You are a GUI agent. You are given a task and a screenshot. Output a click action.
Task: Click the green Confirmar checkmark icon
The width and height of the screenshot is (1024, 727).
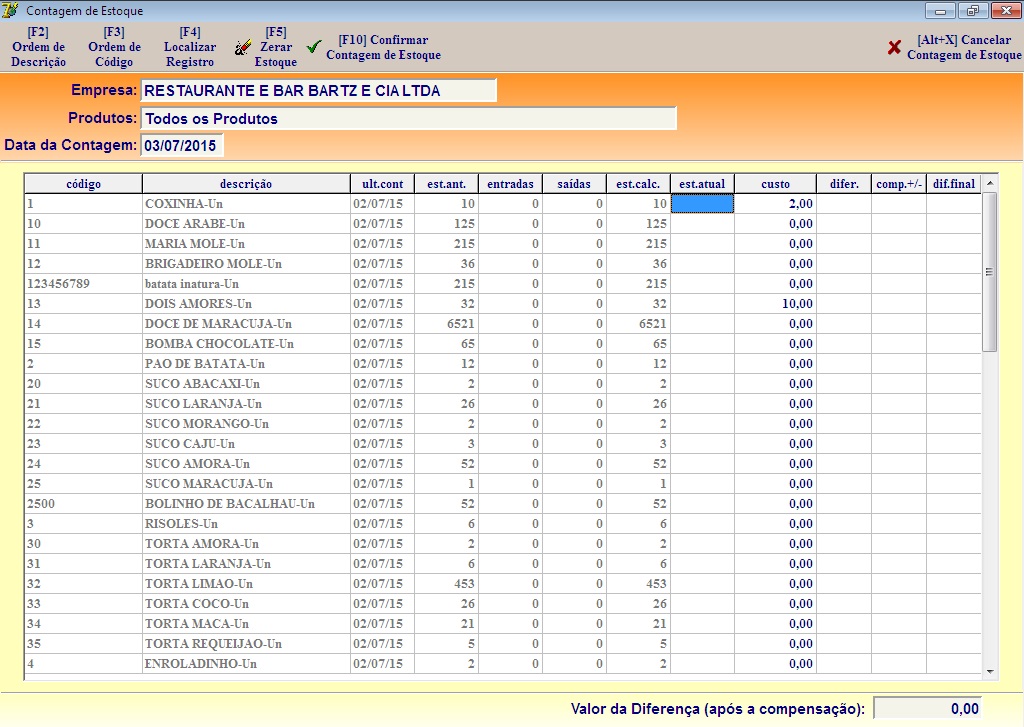[314, 48]
